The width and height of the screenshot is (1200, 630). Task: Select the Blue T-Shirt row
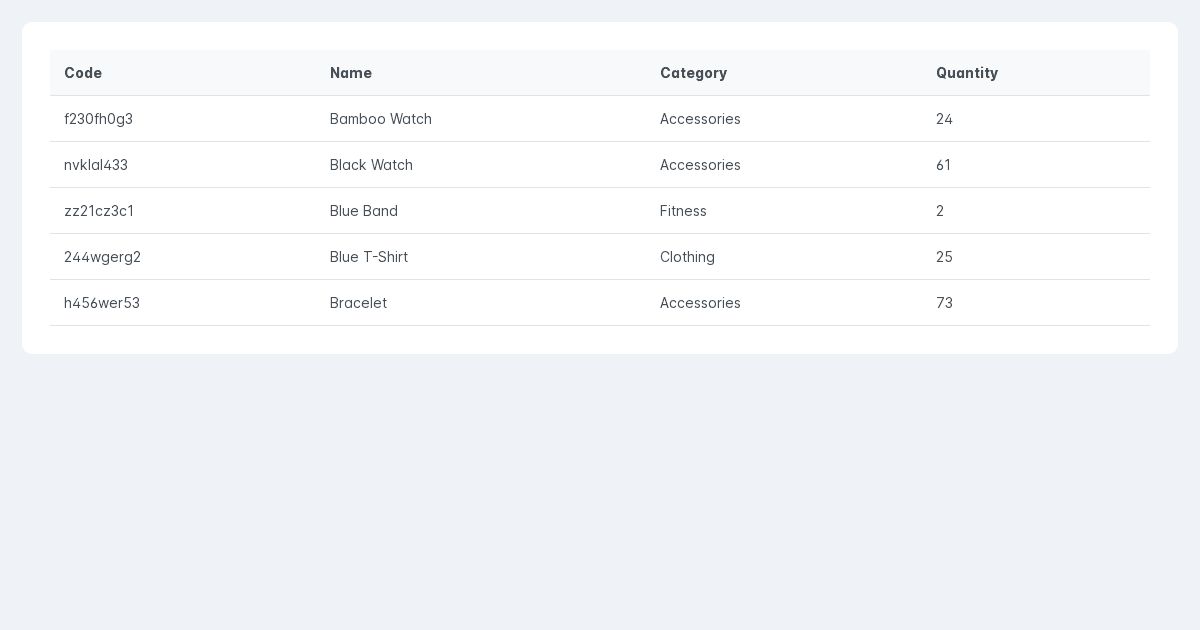[600, 257]
